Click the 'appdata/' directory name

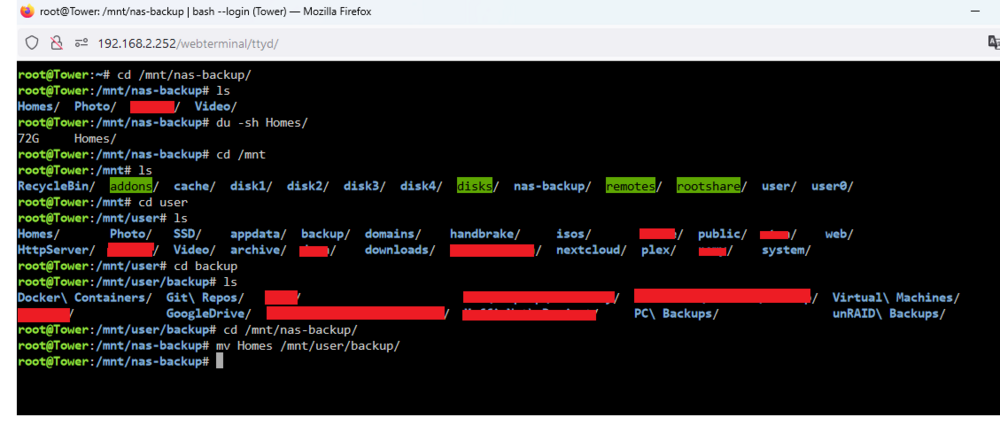coord(258,234)
